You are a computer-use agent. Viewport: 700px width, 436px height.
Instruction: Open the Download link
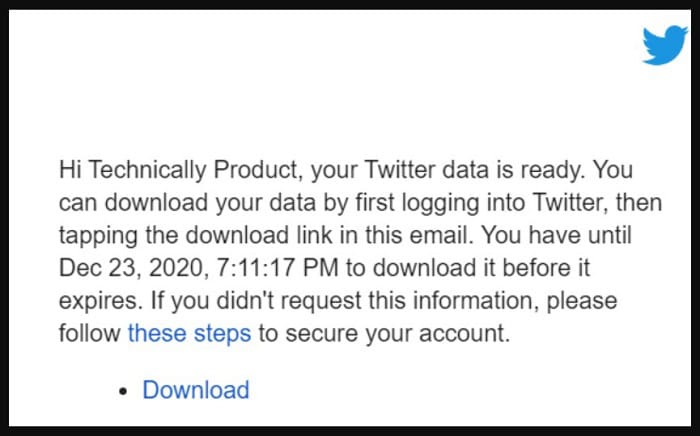pyautogui.click(x=196, y=390)
